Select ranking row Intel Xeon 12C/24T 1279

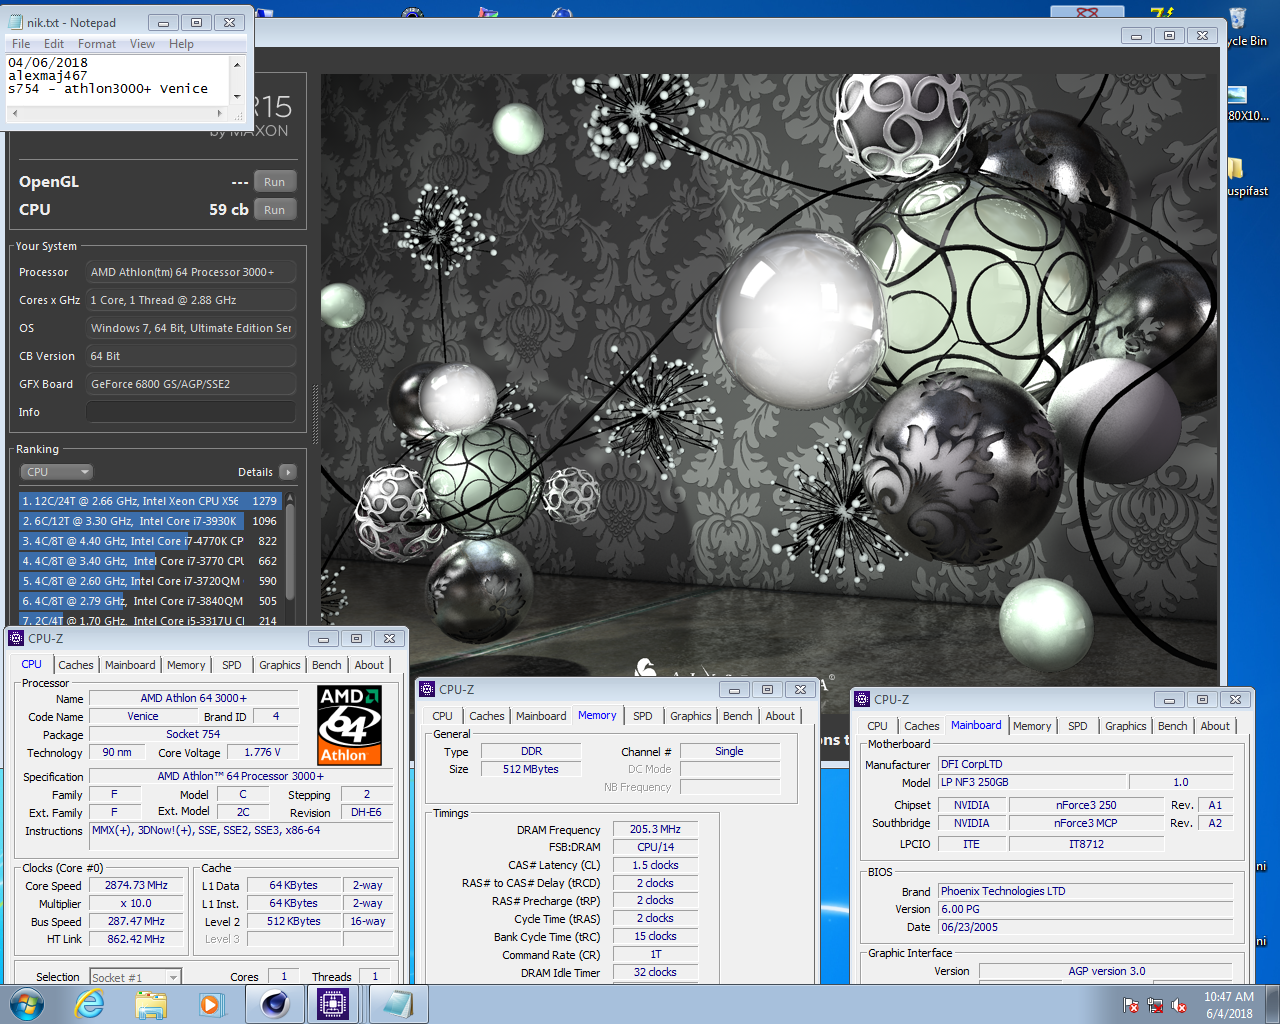coord(149,501)
